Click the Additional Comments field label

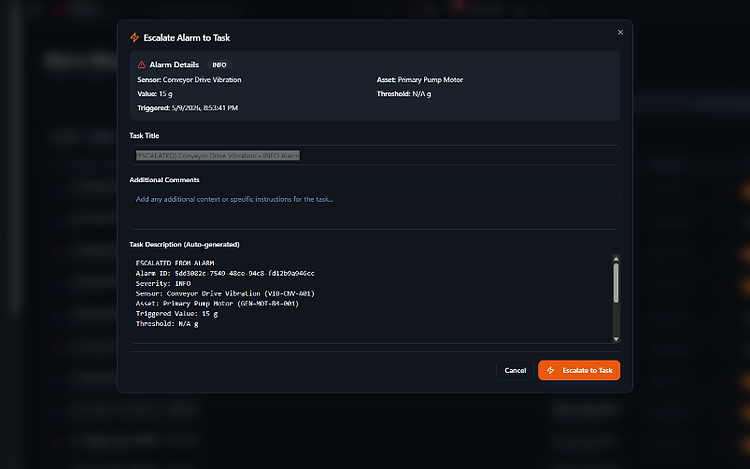(164, 180)
